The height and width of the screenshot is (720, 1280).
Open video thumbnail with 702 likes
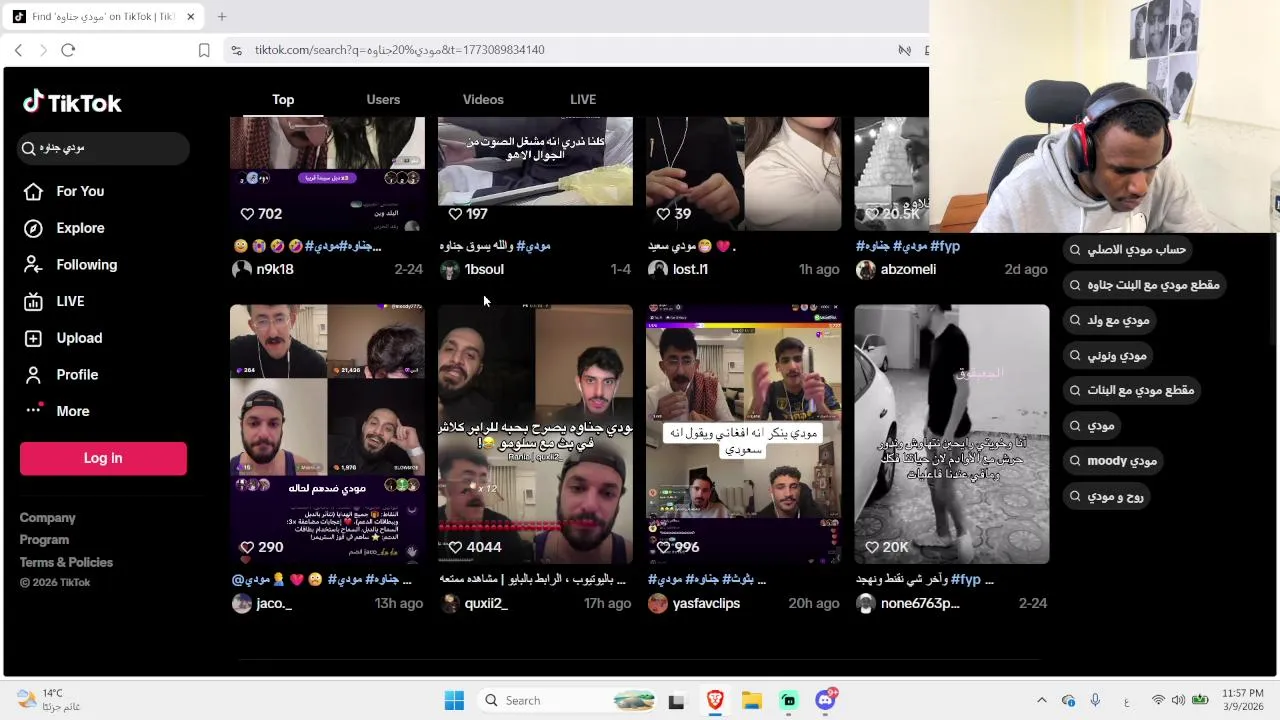(327, 174)
